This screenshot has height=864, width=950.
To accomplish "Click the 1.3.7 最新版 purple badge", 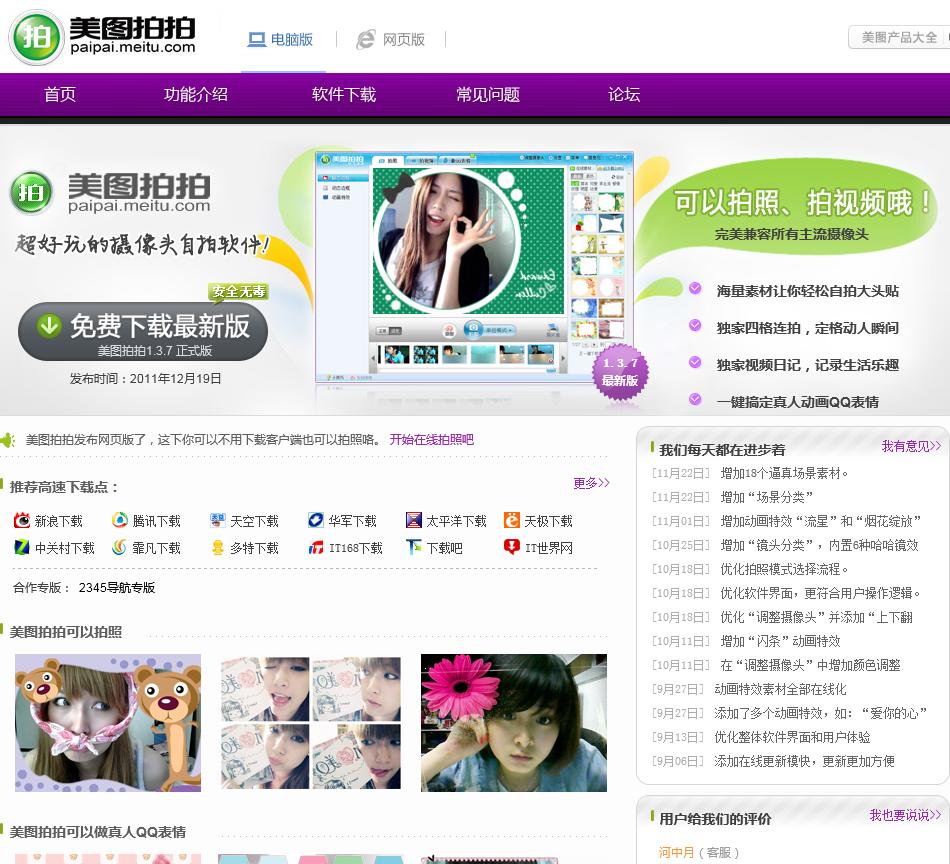I will click(620, 371).
